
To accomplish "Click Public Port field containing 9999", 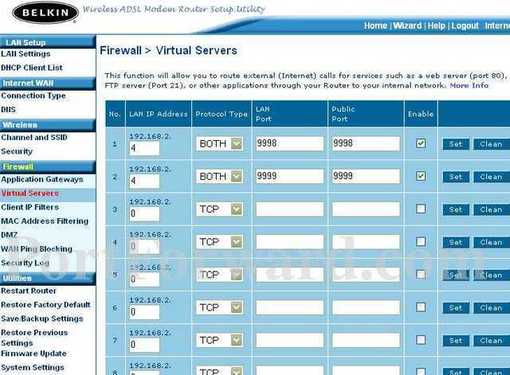I will pos(366,176).
